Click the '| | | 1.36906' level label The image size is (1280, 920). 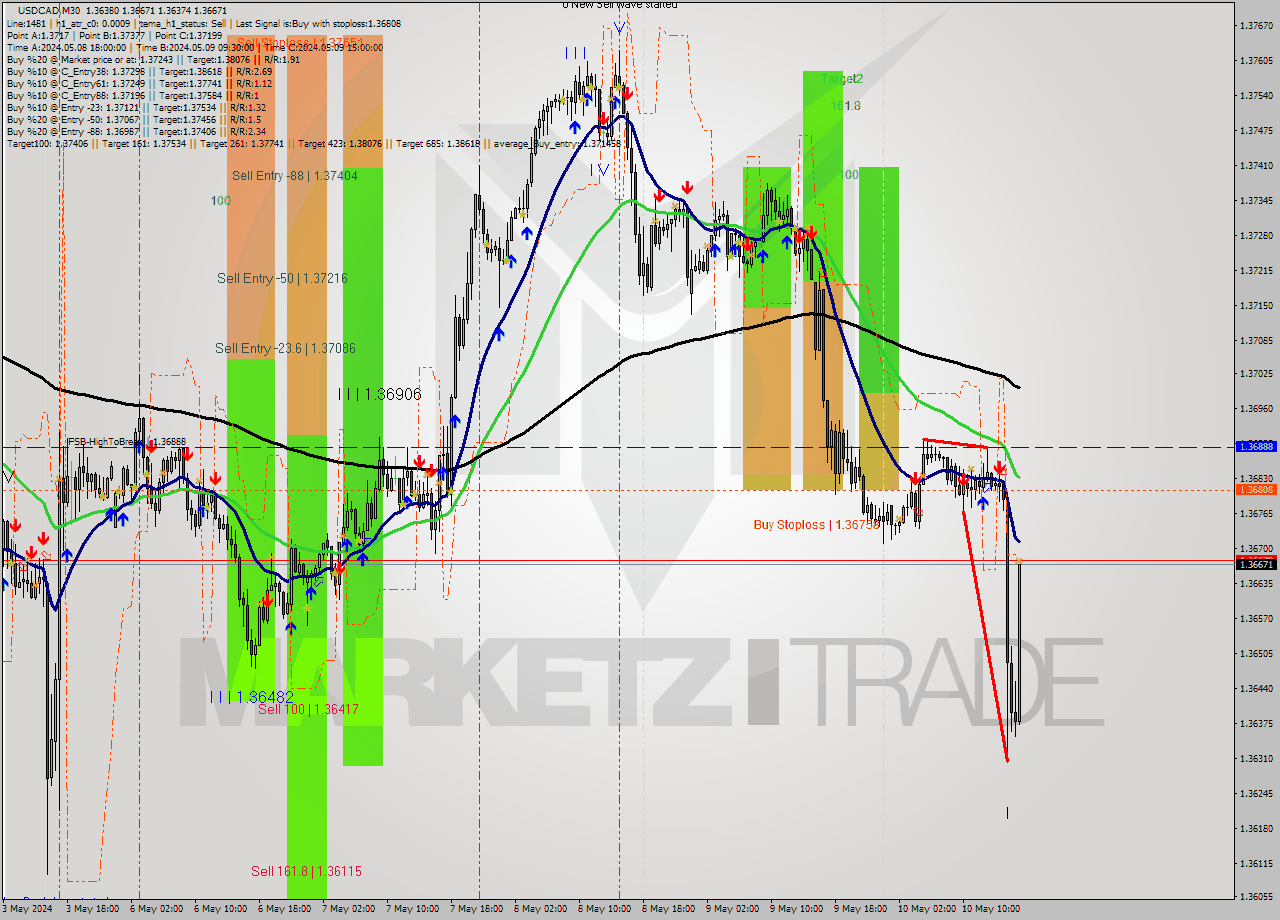tap(379, 395)
